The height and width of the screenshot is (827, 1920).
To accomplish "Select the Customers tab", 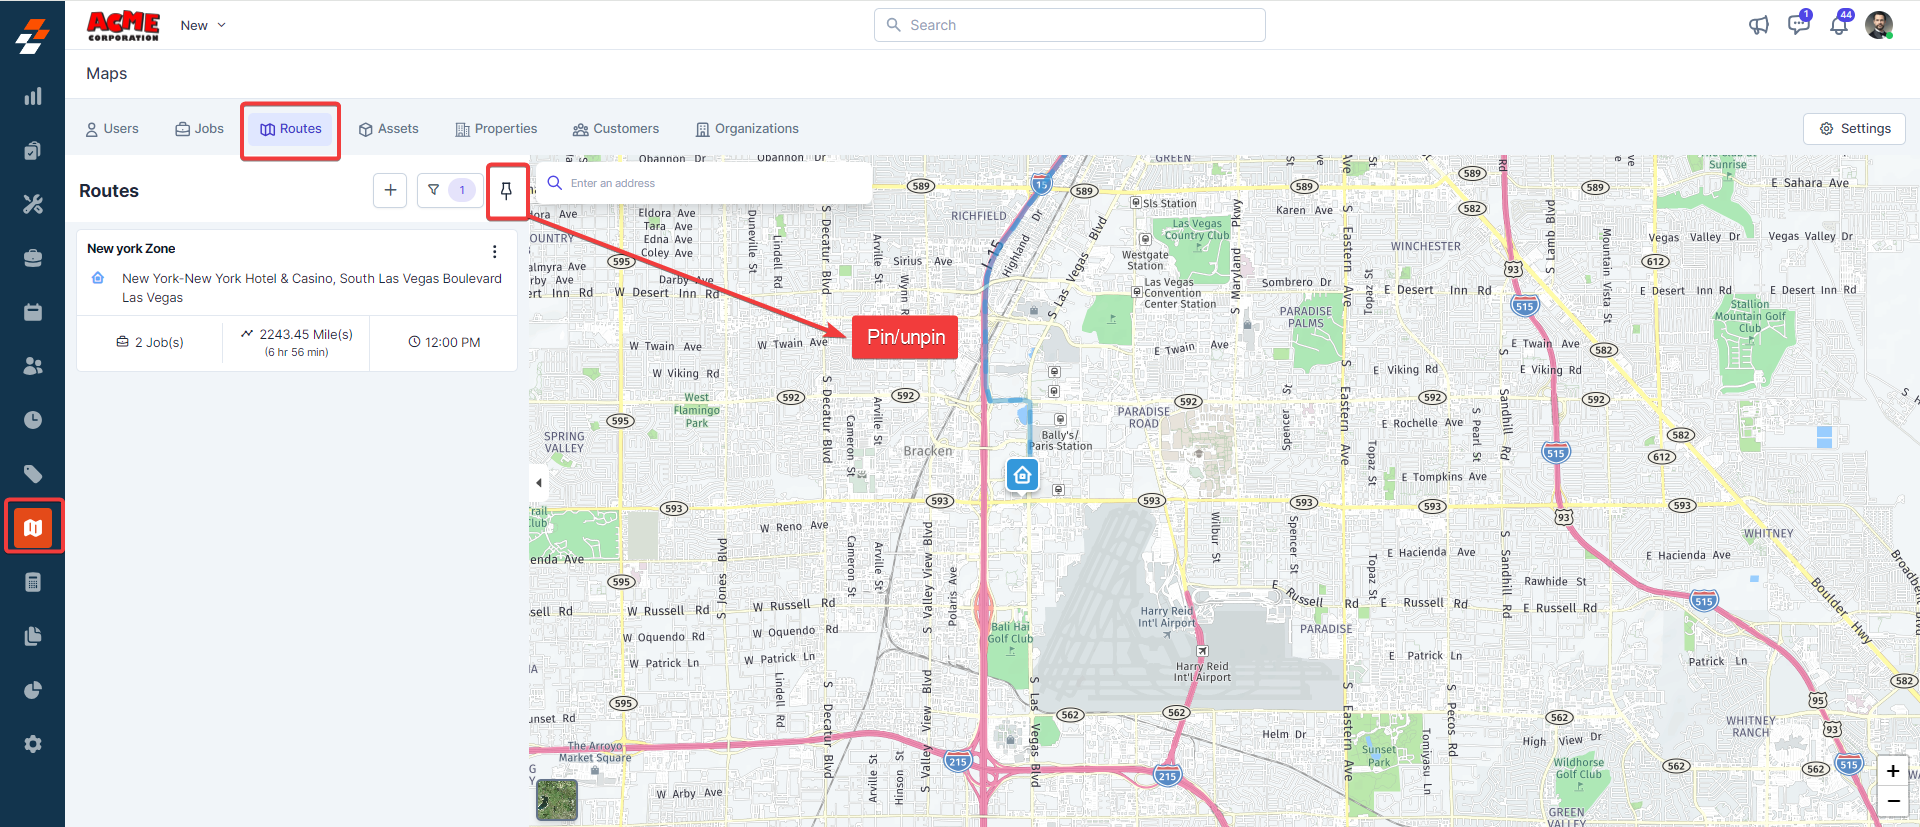I will point(616,129).
